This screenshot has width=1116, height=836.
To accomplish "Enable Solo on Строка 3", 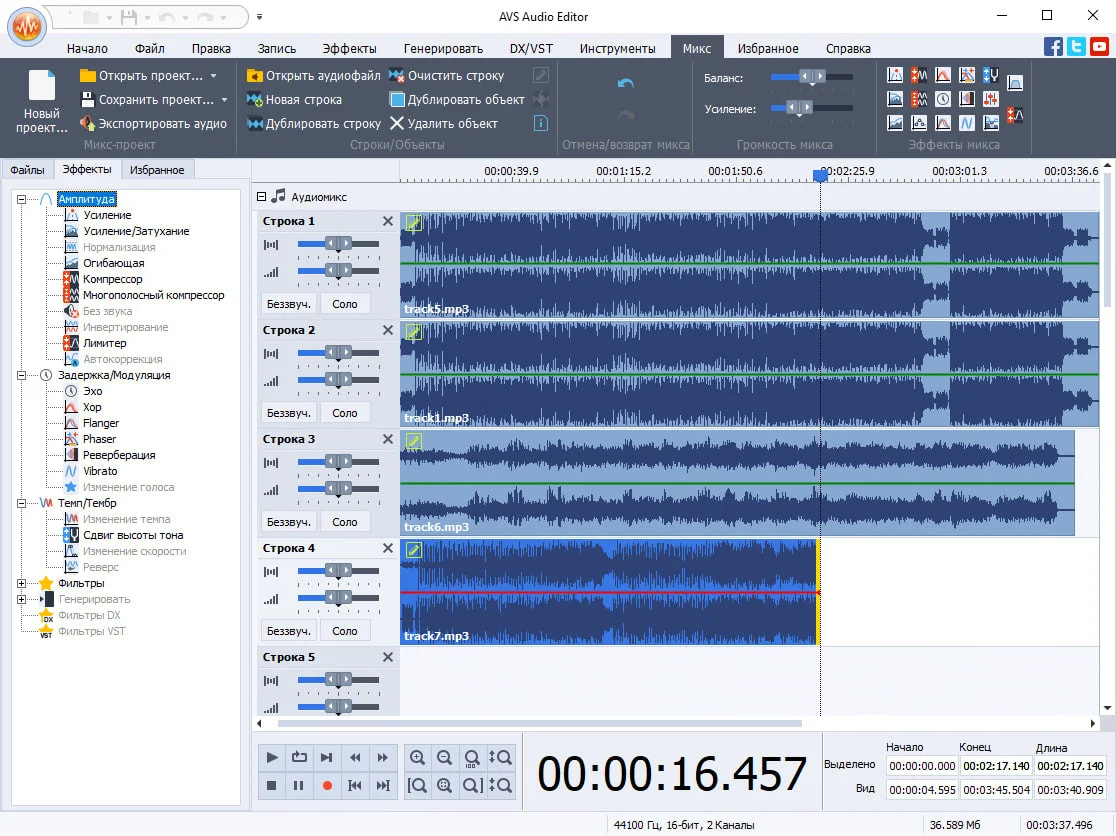I will click(345, 521).
